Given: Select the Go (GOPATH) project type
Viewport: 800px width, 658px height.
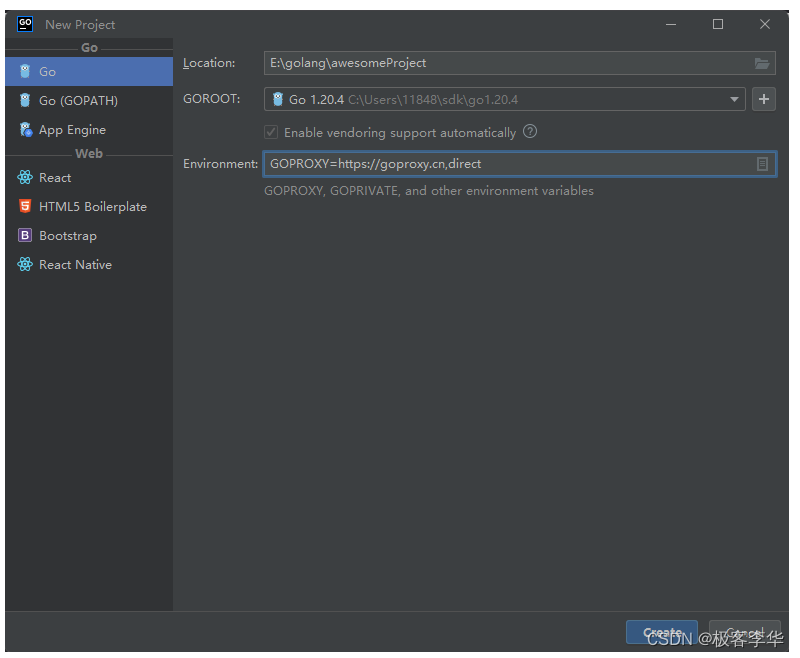Looking at the screenshot, I should [89, 100].
